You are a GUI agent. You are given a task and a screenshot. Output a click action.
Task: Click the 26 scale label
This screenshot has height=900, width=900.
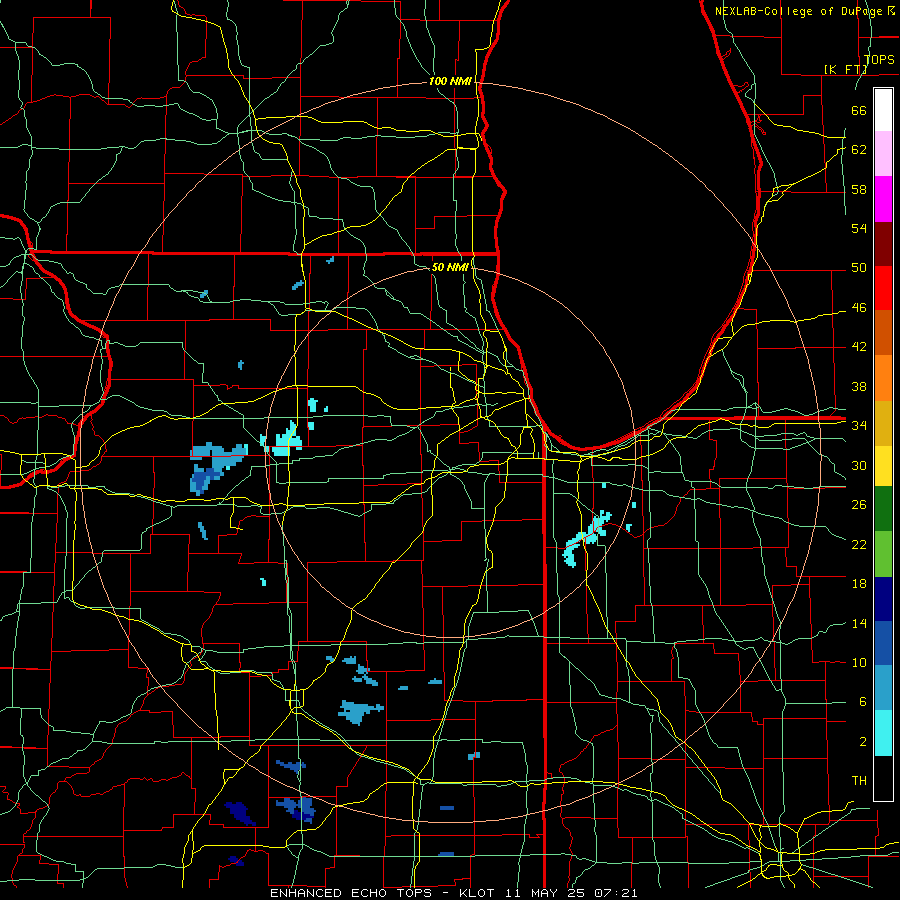click(x=859, y=505)
